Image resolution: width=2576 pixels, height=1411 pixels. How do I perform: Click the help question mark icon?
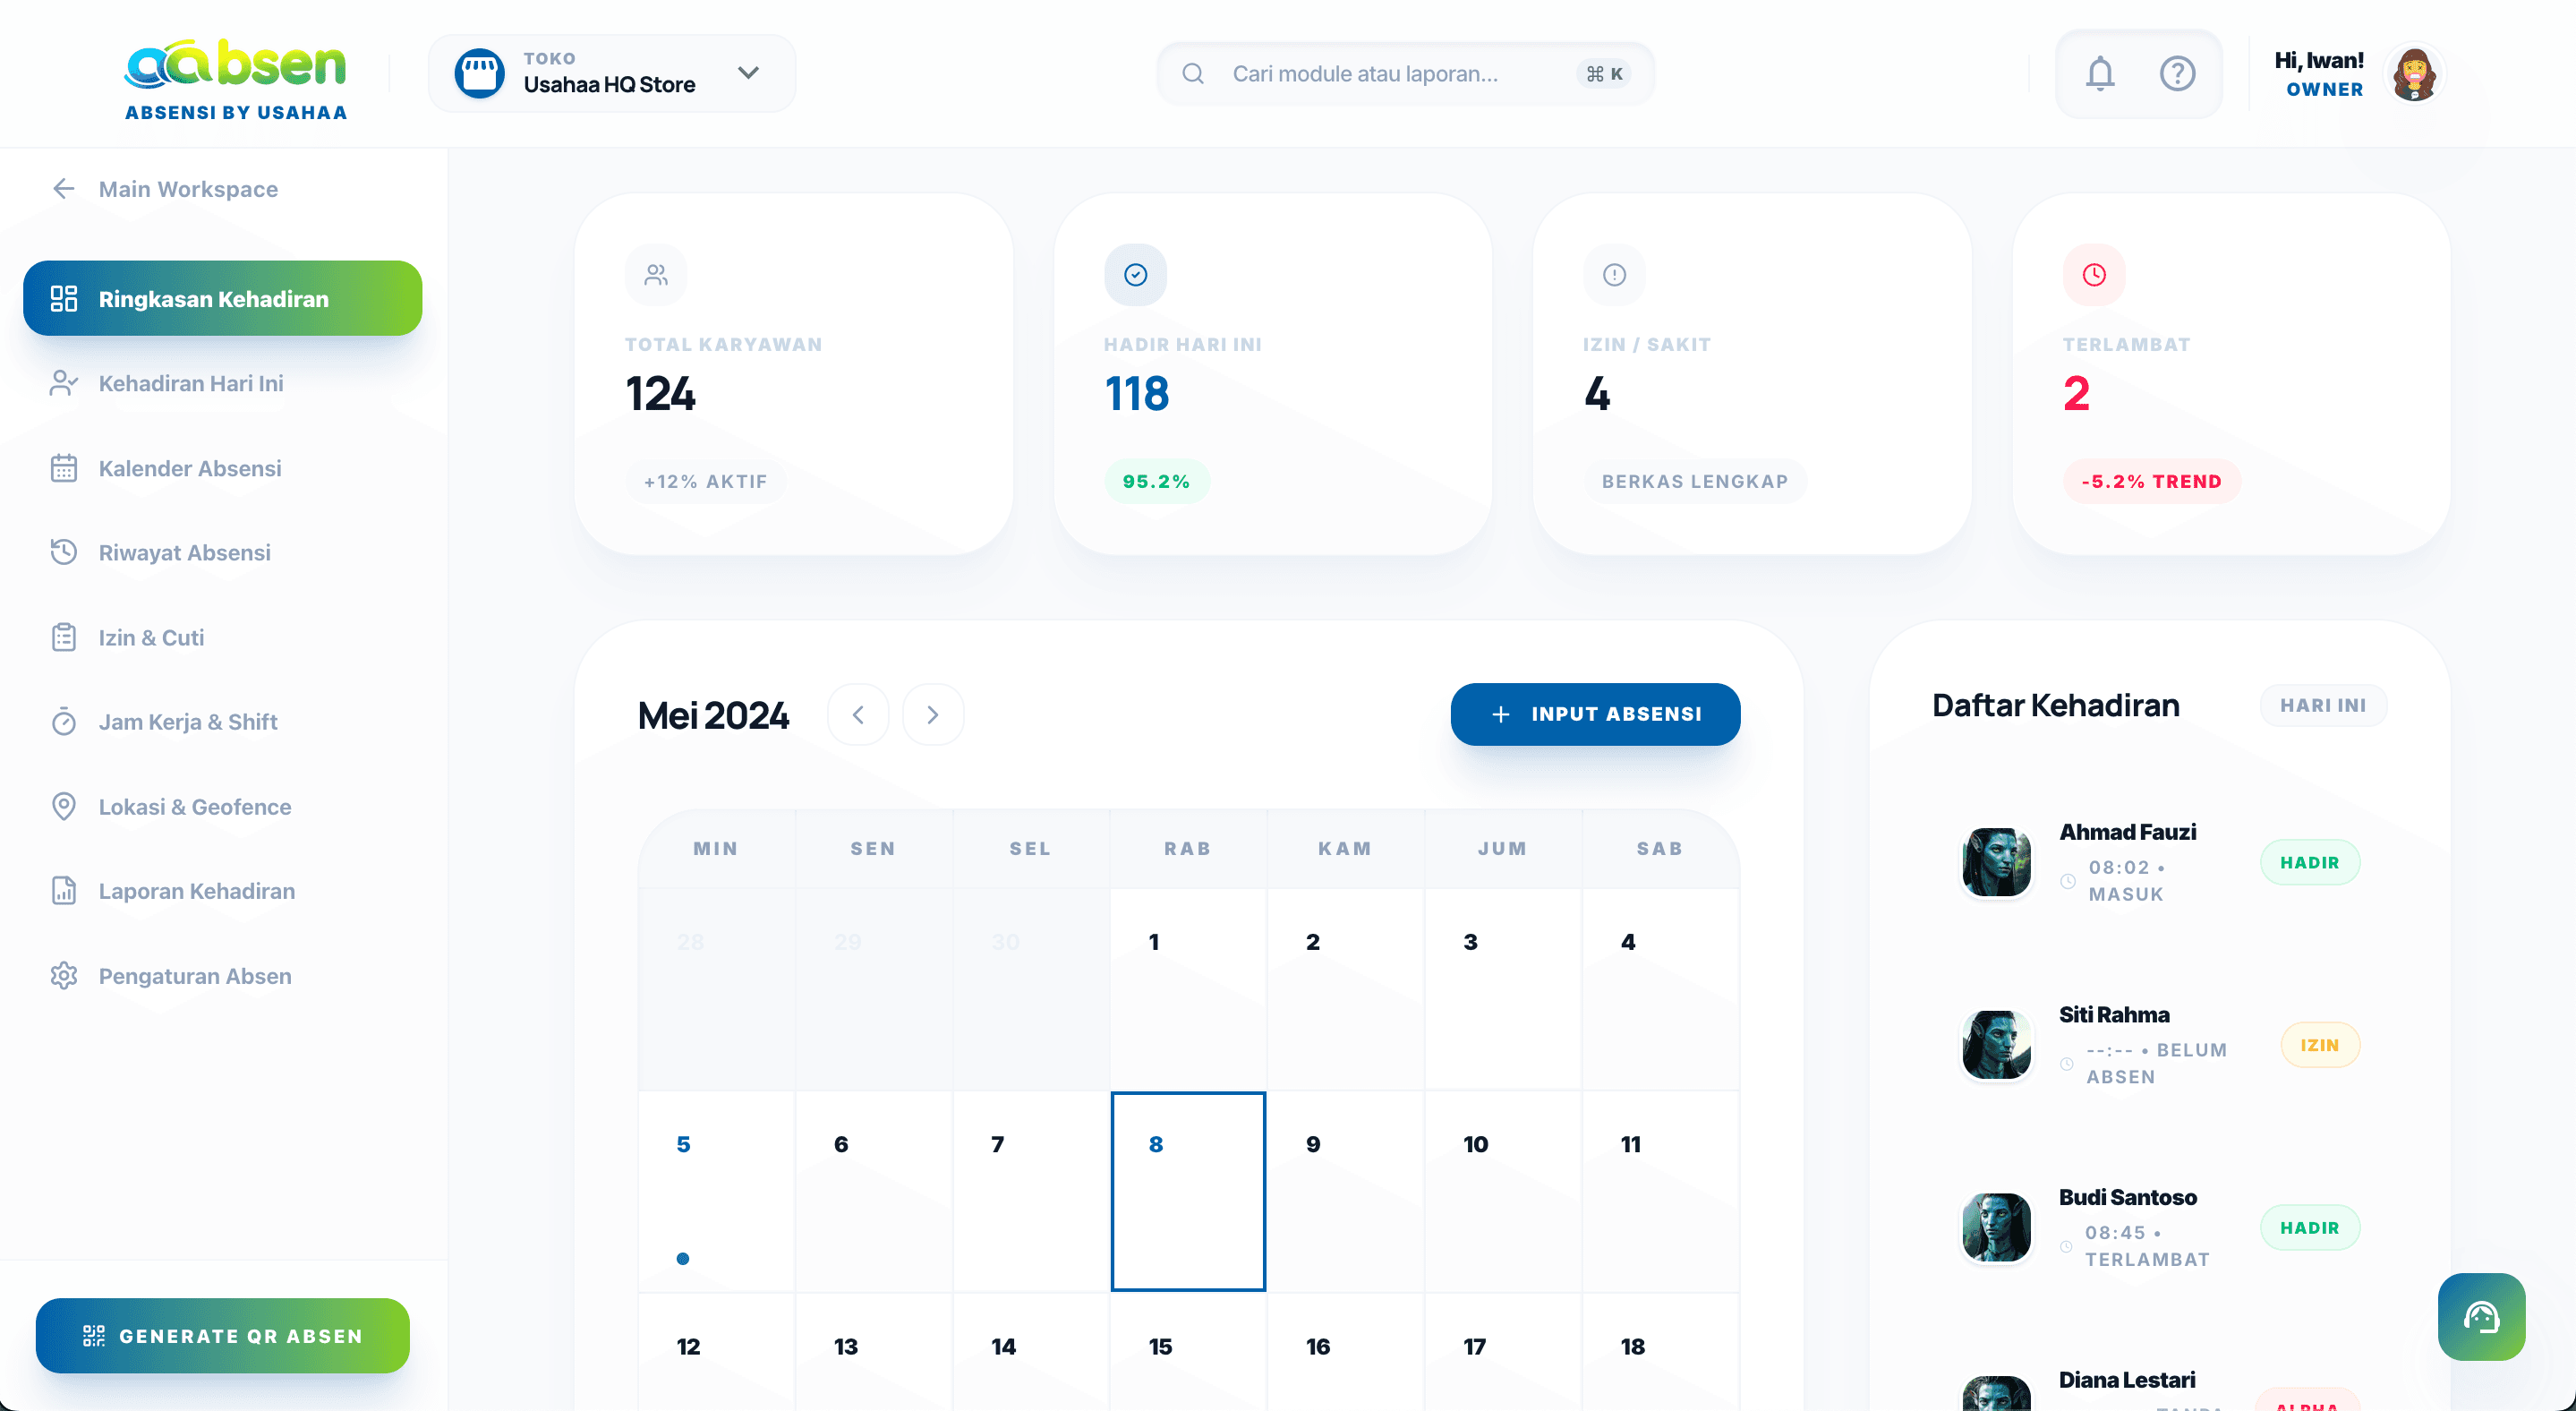(2177, 73)
